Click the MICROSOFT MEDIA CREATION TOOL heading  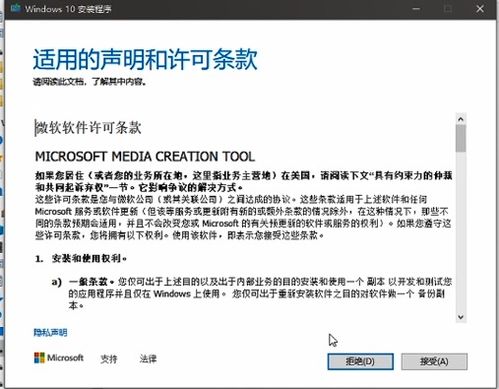[145, 156]
